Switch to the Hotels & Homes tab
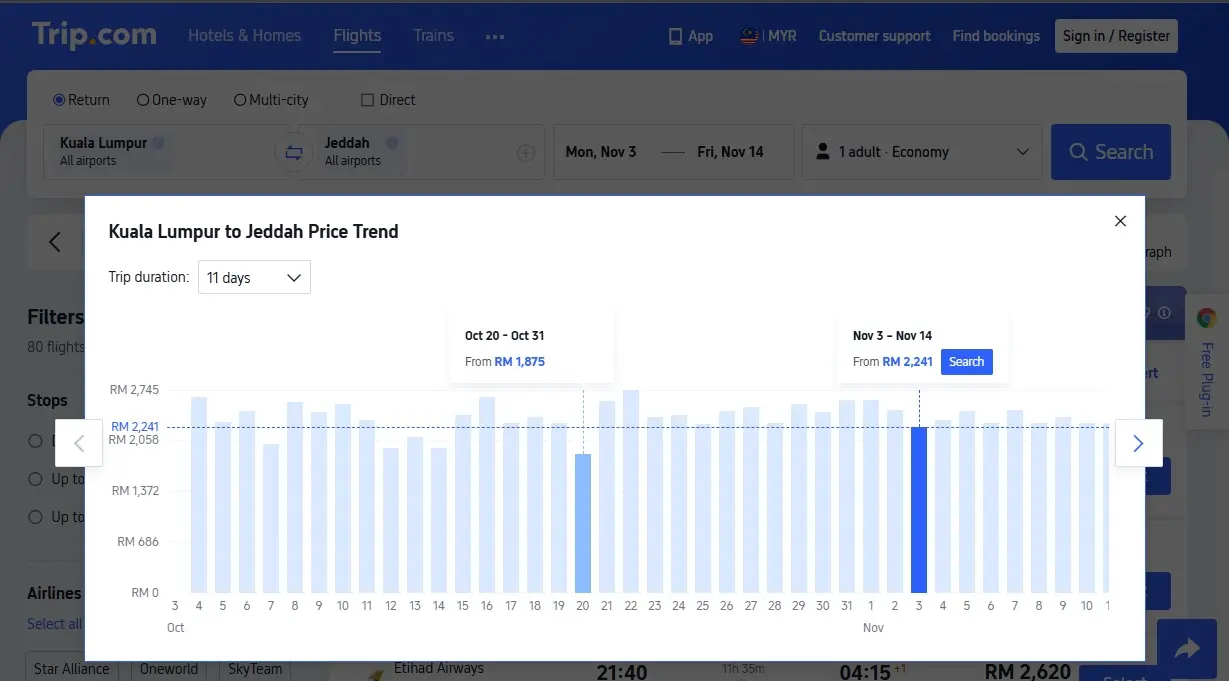The image size is (1229, 681). (244, 36)
